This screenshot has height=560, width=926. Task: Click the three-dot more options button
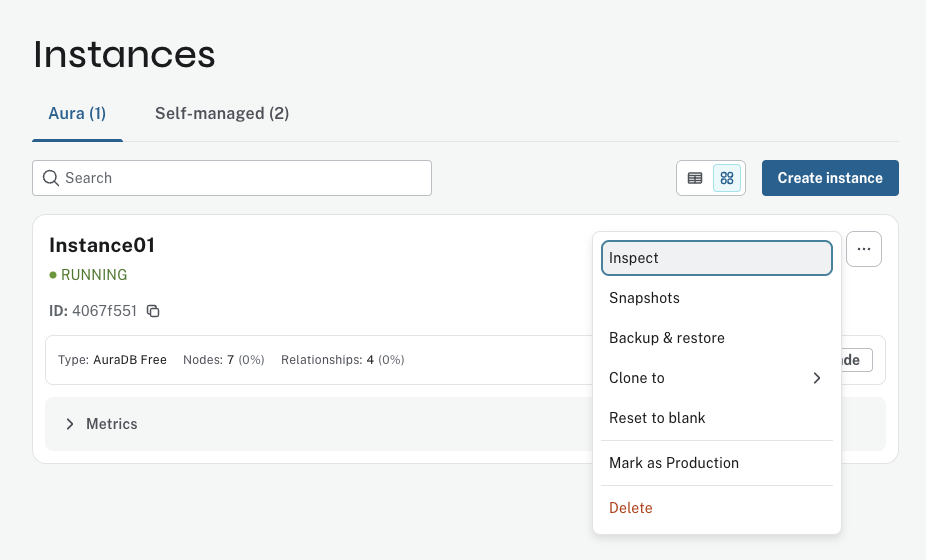coord(864,249)
